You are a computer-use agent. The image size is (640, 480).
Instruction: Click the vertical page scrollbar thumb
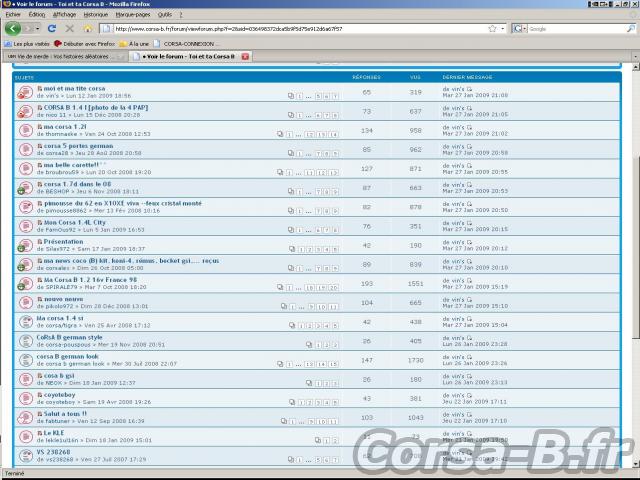click(636, 245)
